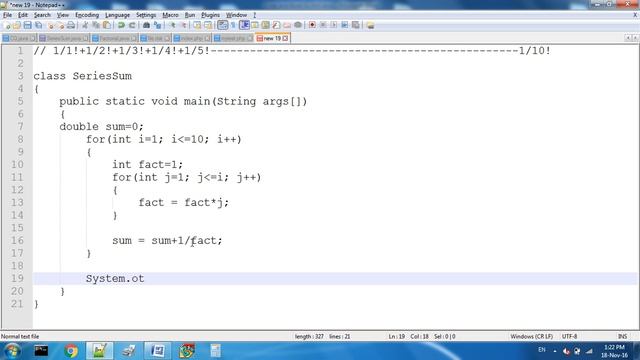Open Find with the binoculars icon
Viewport: 640px width, 360px height.
coord(146,25)
